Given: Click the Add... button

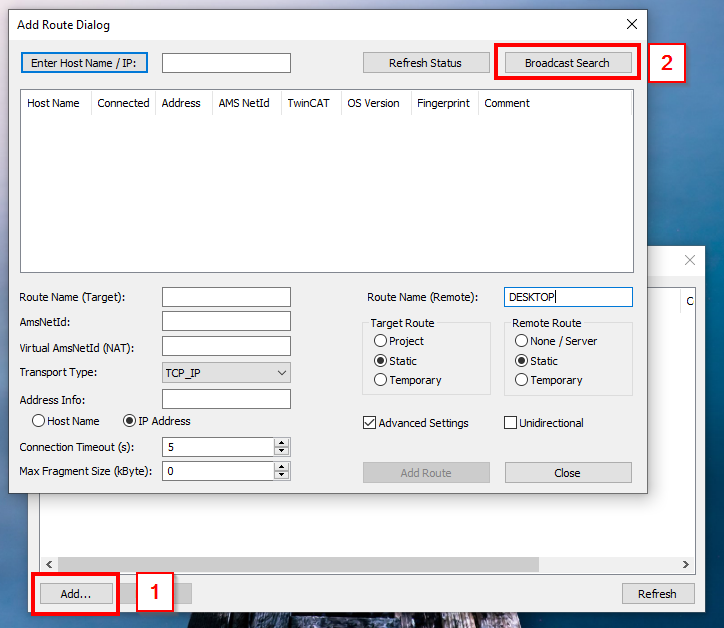Looking at the screenshot, I should click(x=76, y=594).
